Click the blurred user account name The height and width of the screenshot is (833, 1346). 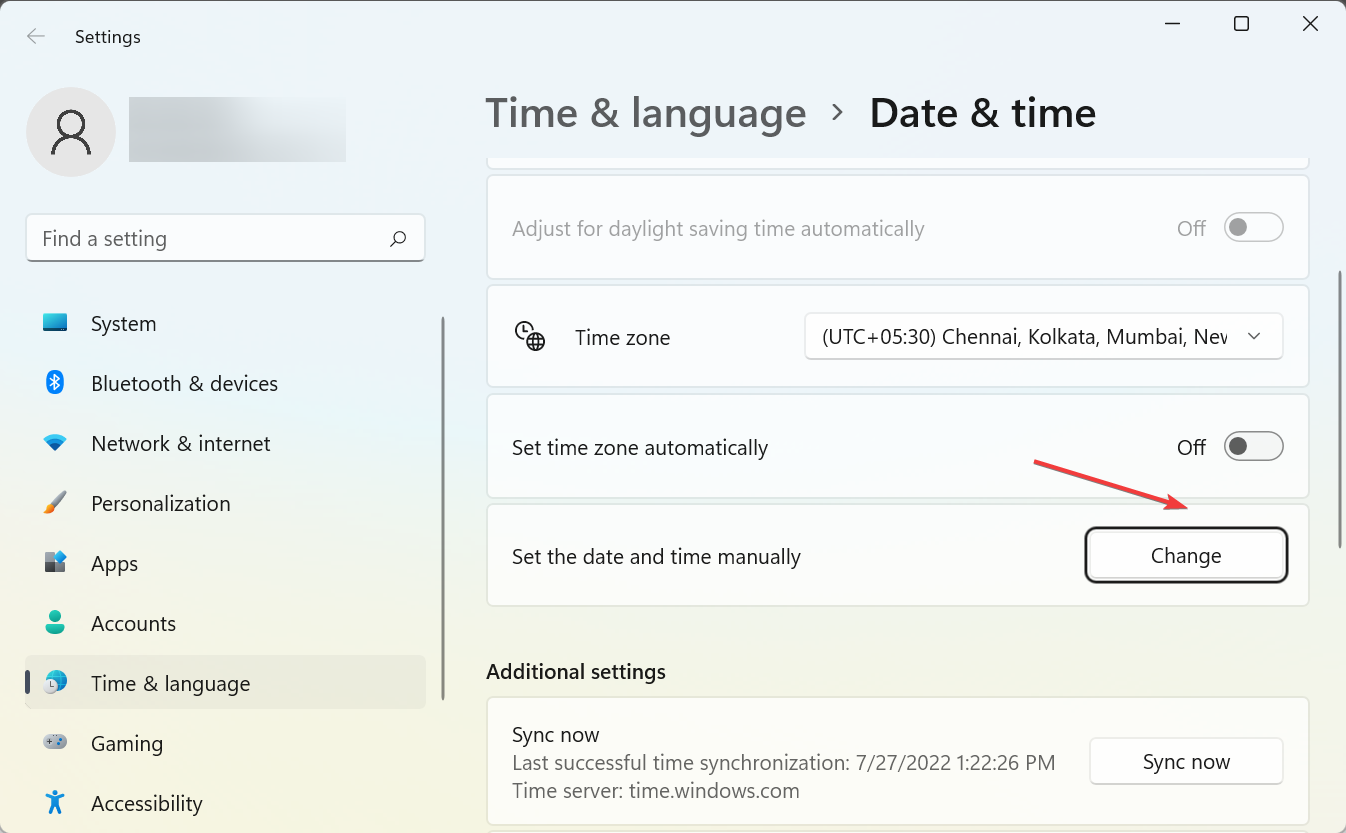[x=237, y=130]
